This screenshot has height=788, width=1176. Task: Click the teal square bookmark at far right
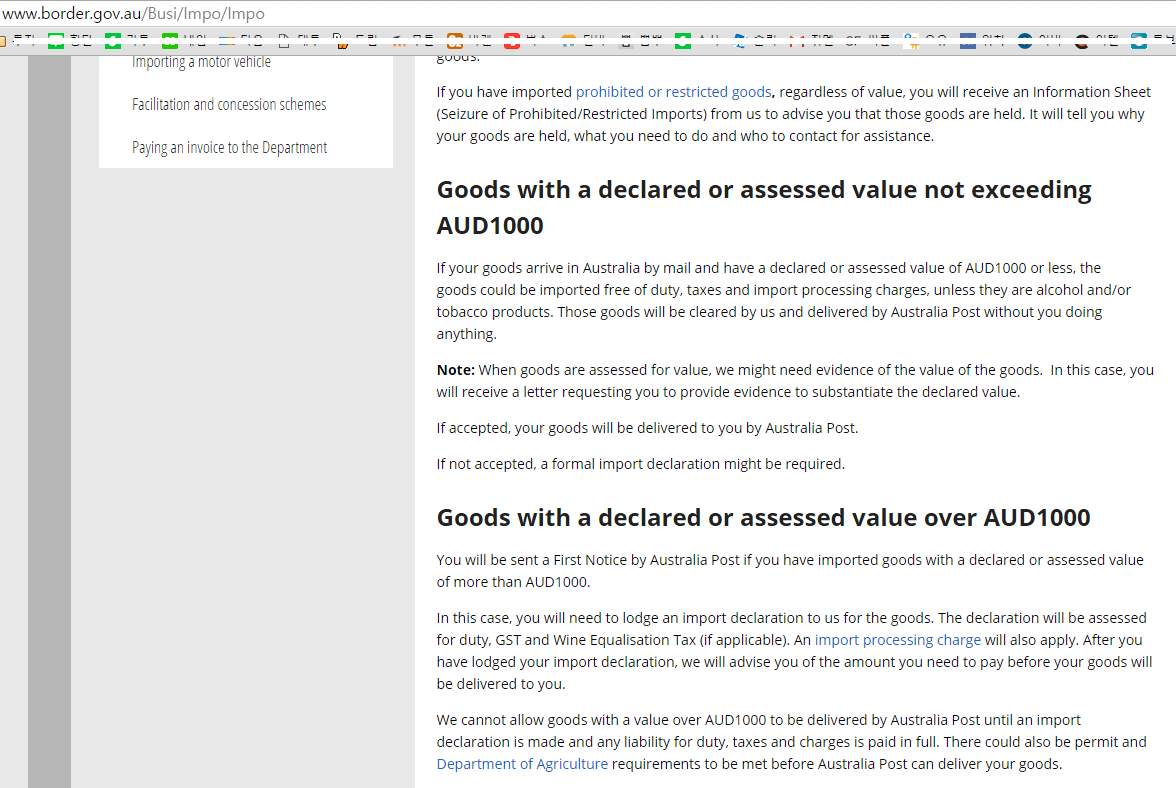coord(1139,41)
